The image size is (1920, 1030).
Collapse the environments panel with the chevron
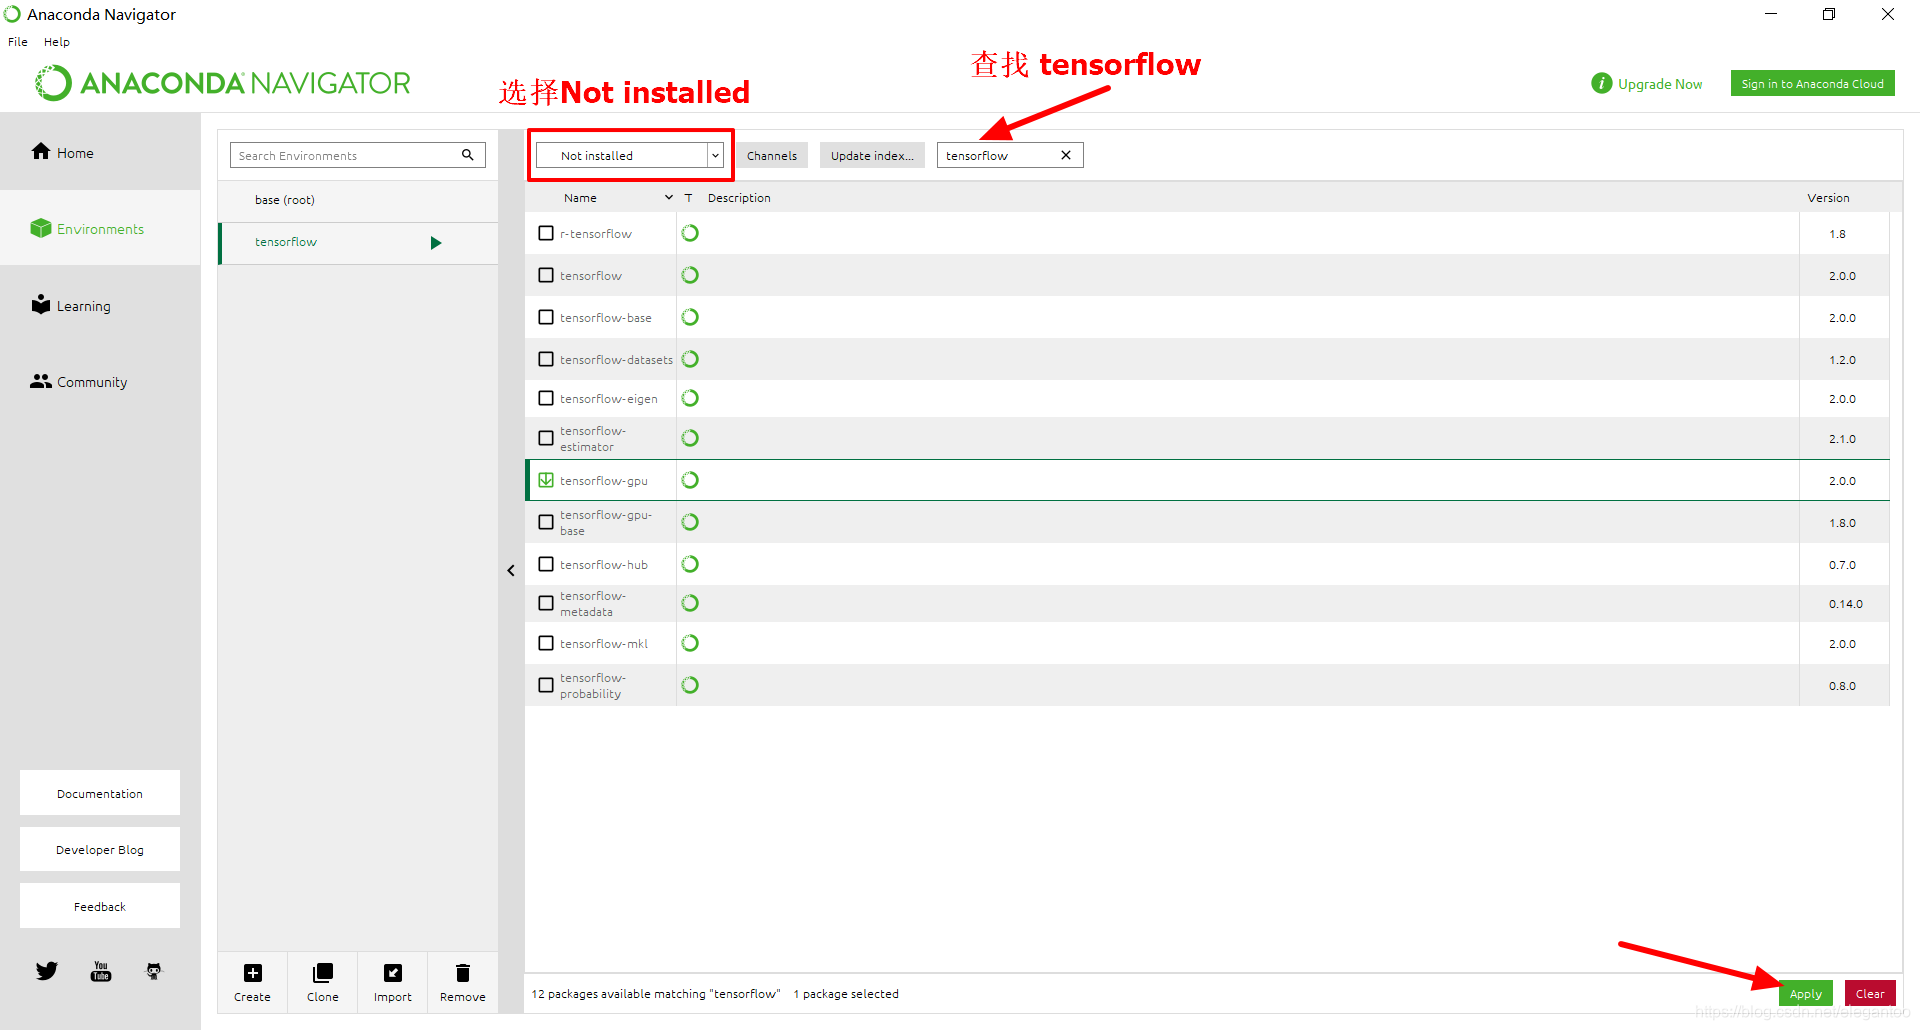(x=511, y=570)
